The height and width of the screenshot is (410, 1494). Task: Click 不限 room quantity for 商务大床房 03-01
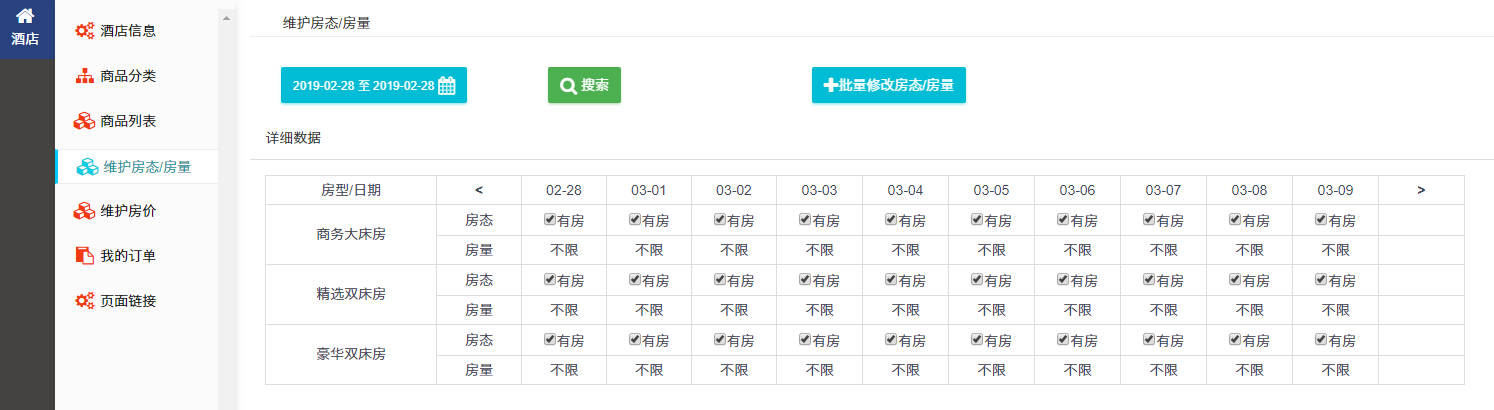click(649, 250)
